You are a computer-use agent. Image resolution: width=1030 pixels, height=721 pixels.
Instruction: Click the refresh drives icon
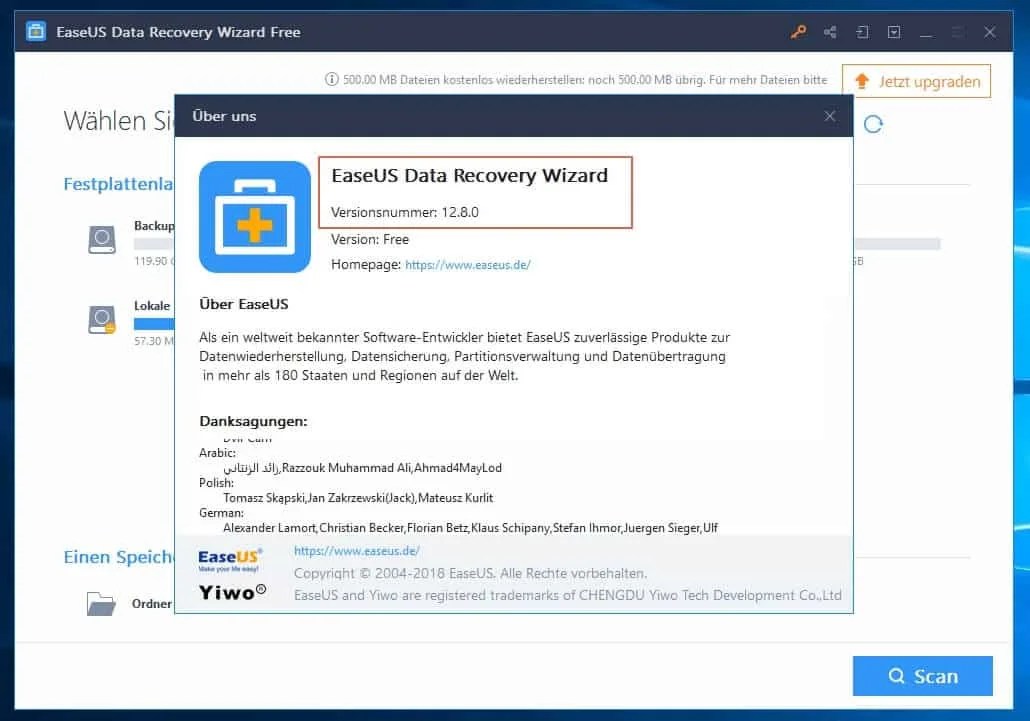(x=873, y=123)
